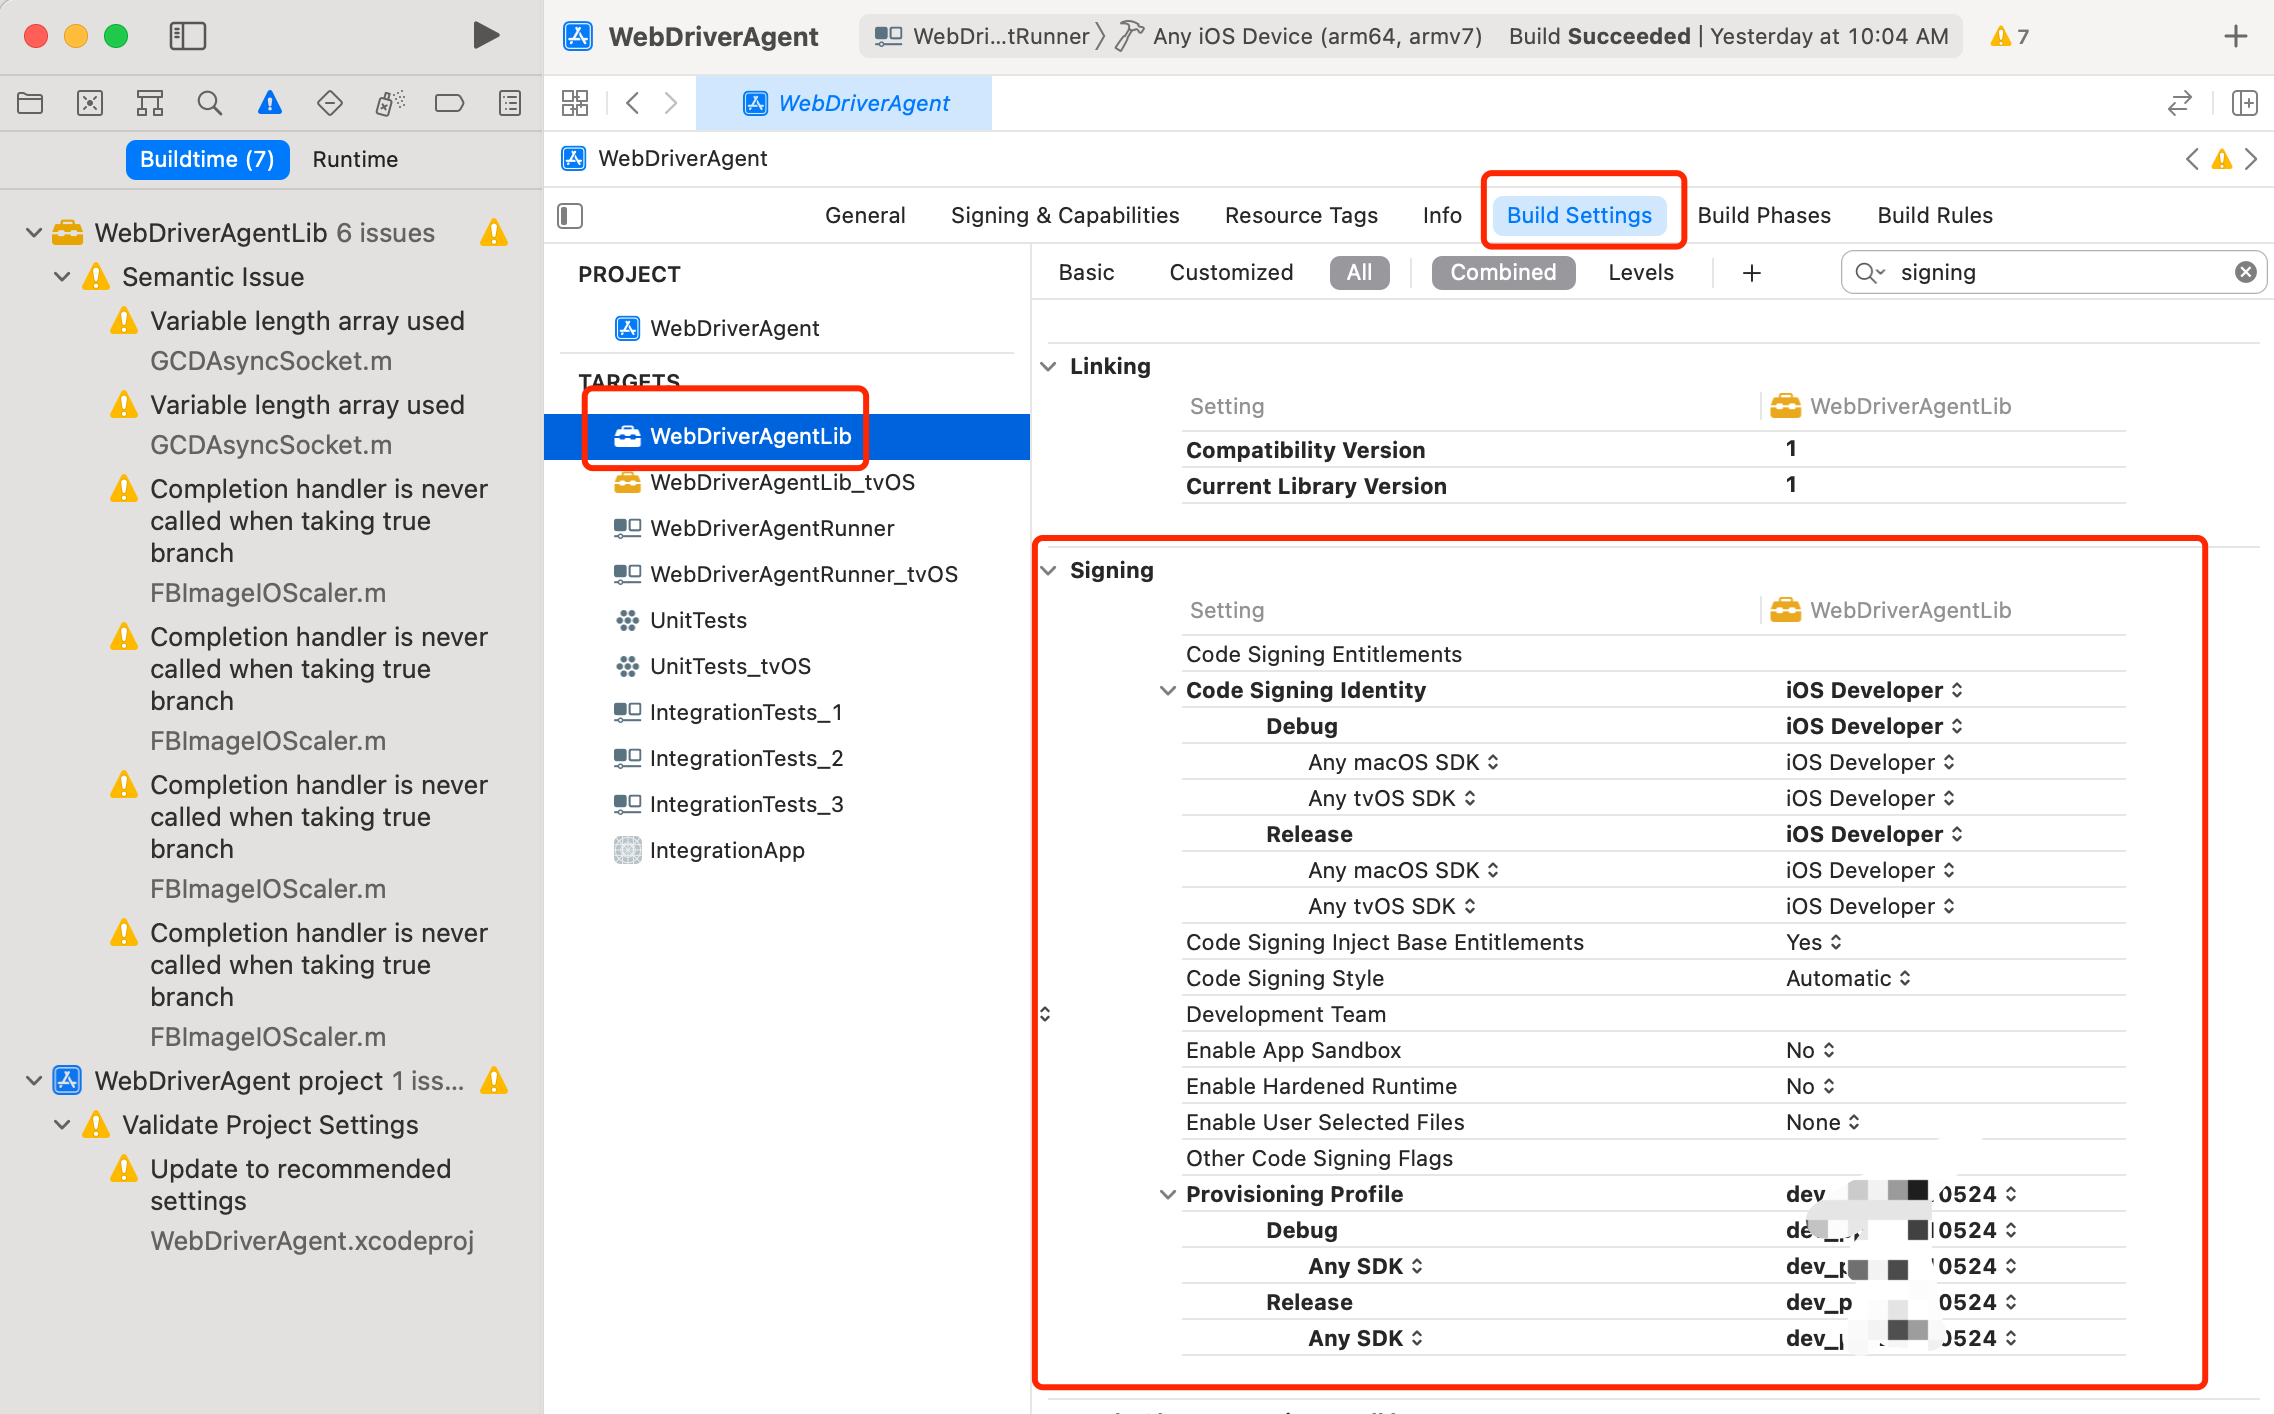Clear the signing search field
The height and width of the screenshot is (1414, 2274).
pyautogui.click(x=2246, y=272)
